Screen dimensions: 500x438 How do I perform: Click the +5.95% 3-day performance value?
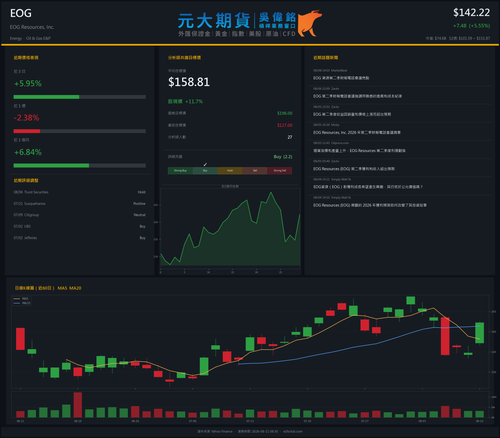click(28, 83)
